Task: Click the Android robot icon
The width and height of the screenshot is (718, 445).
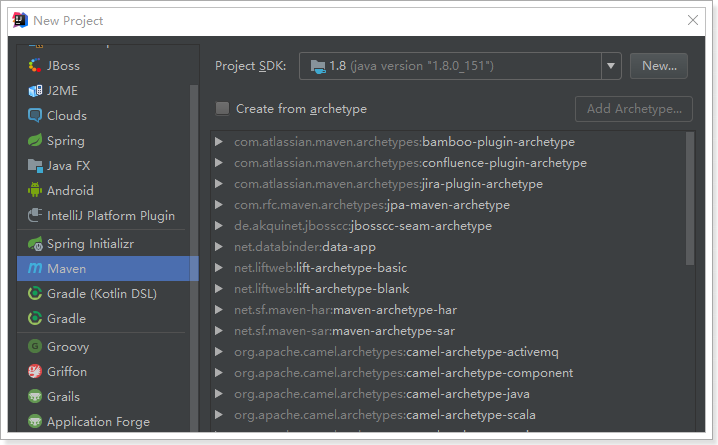Action: point(36,191)
